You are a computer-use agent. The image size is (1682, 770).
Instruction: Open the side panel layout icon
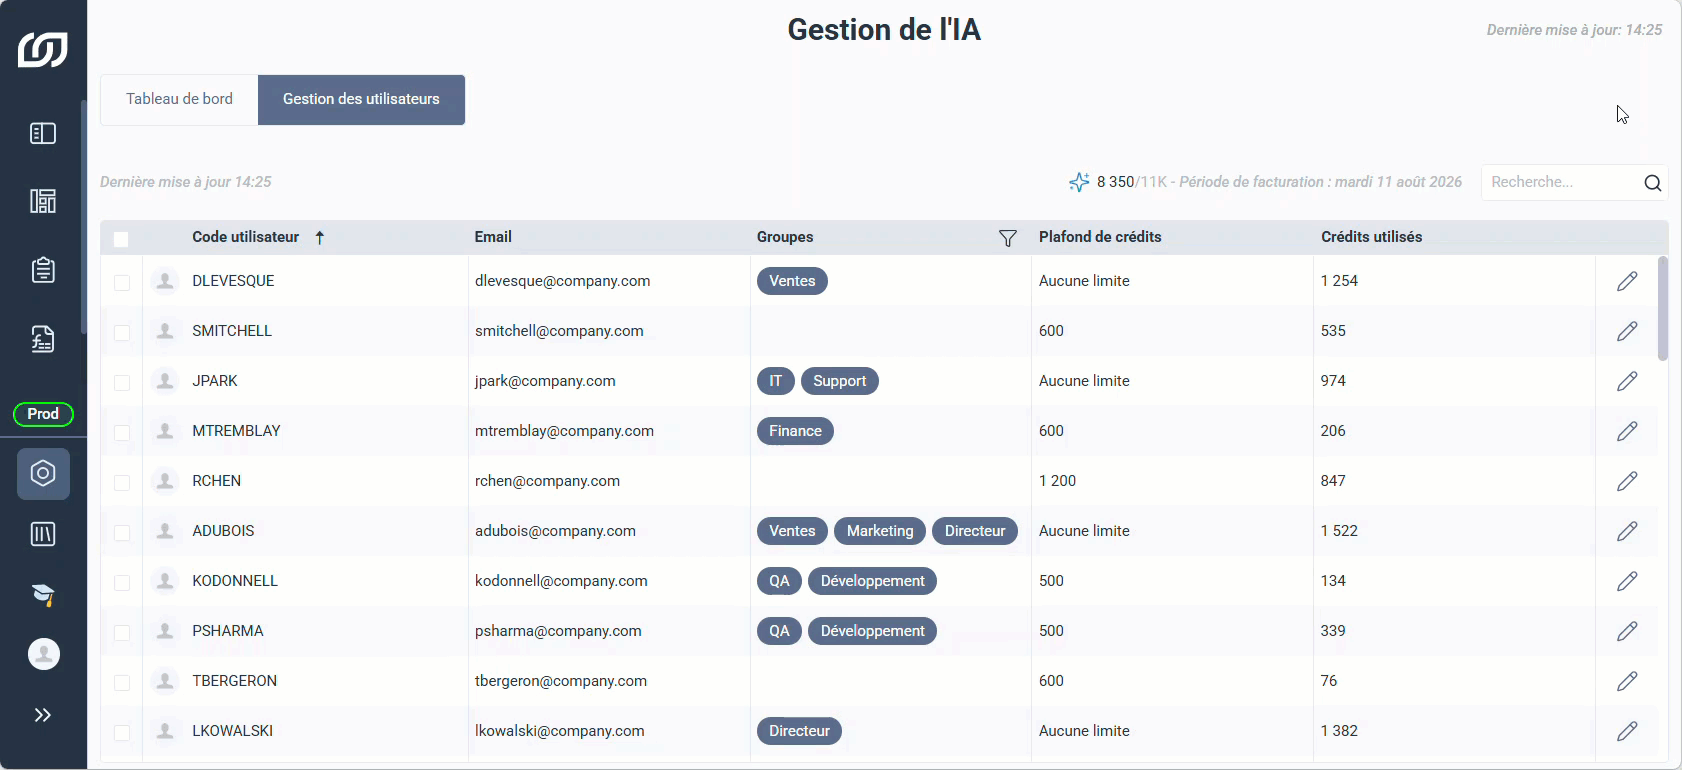pyautogui.click(x=43, y=133)
